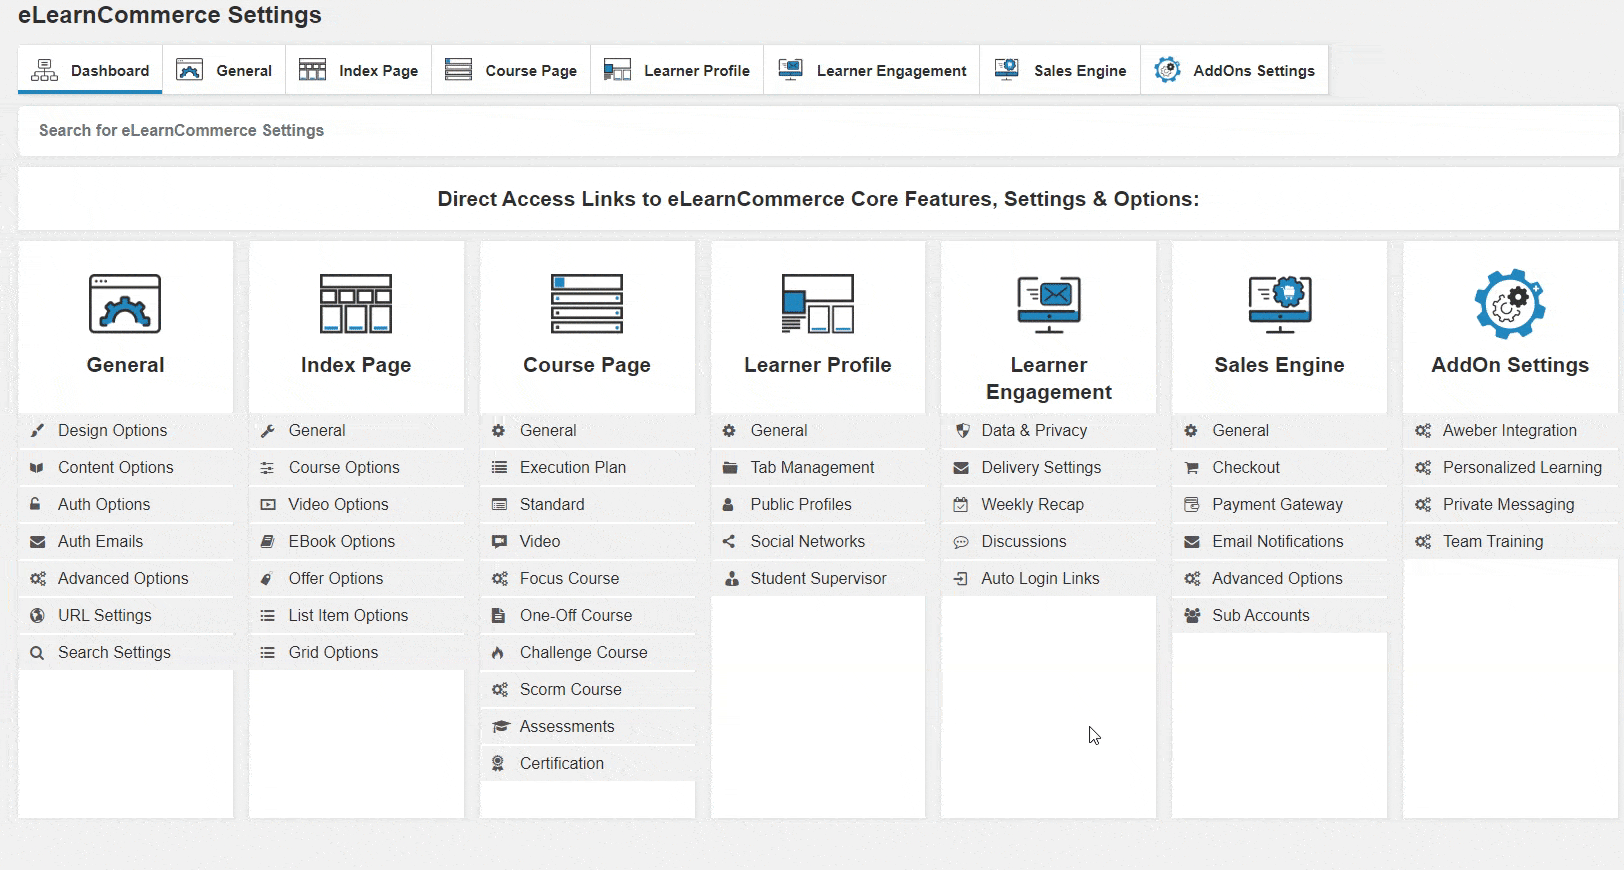Open Aweber Integration link

(1510, 431)
